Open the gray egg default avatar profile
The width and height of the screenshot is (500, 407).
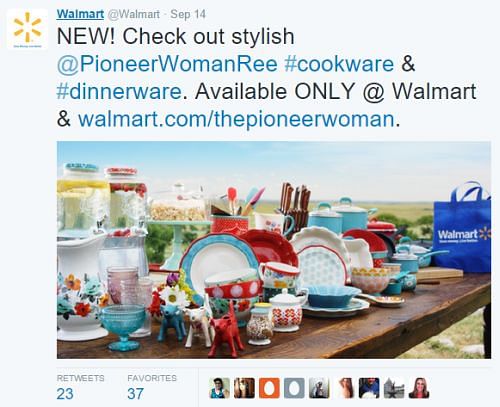coord(294,388)
